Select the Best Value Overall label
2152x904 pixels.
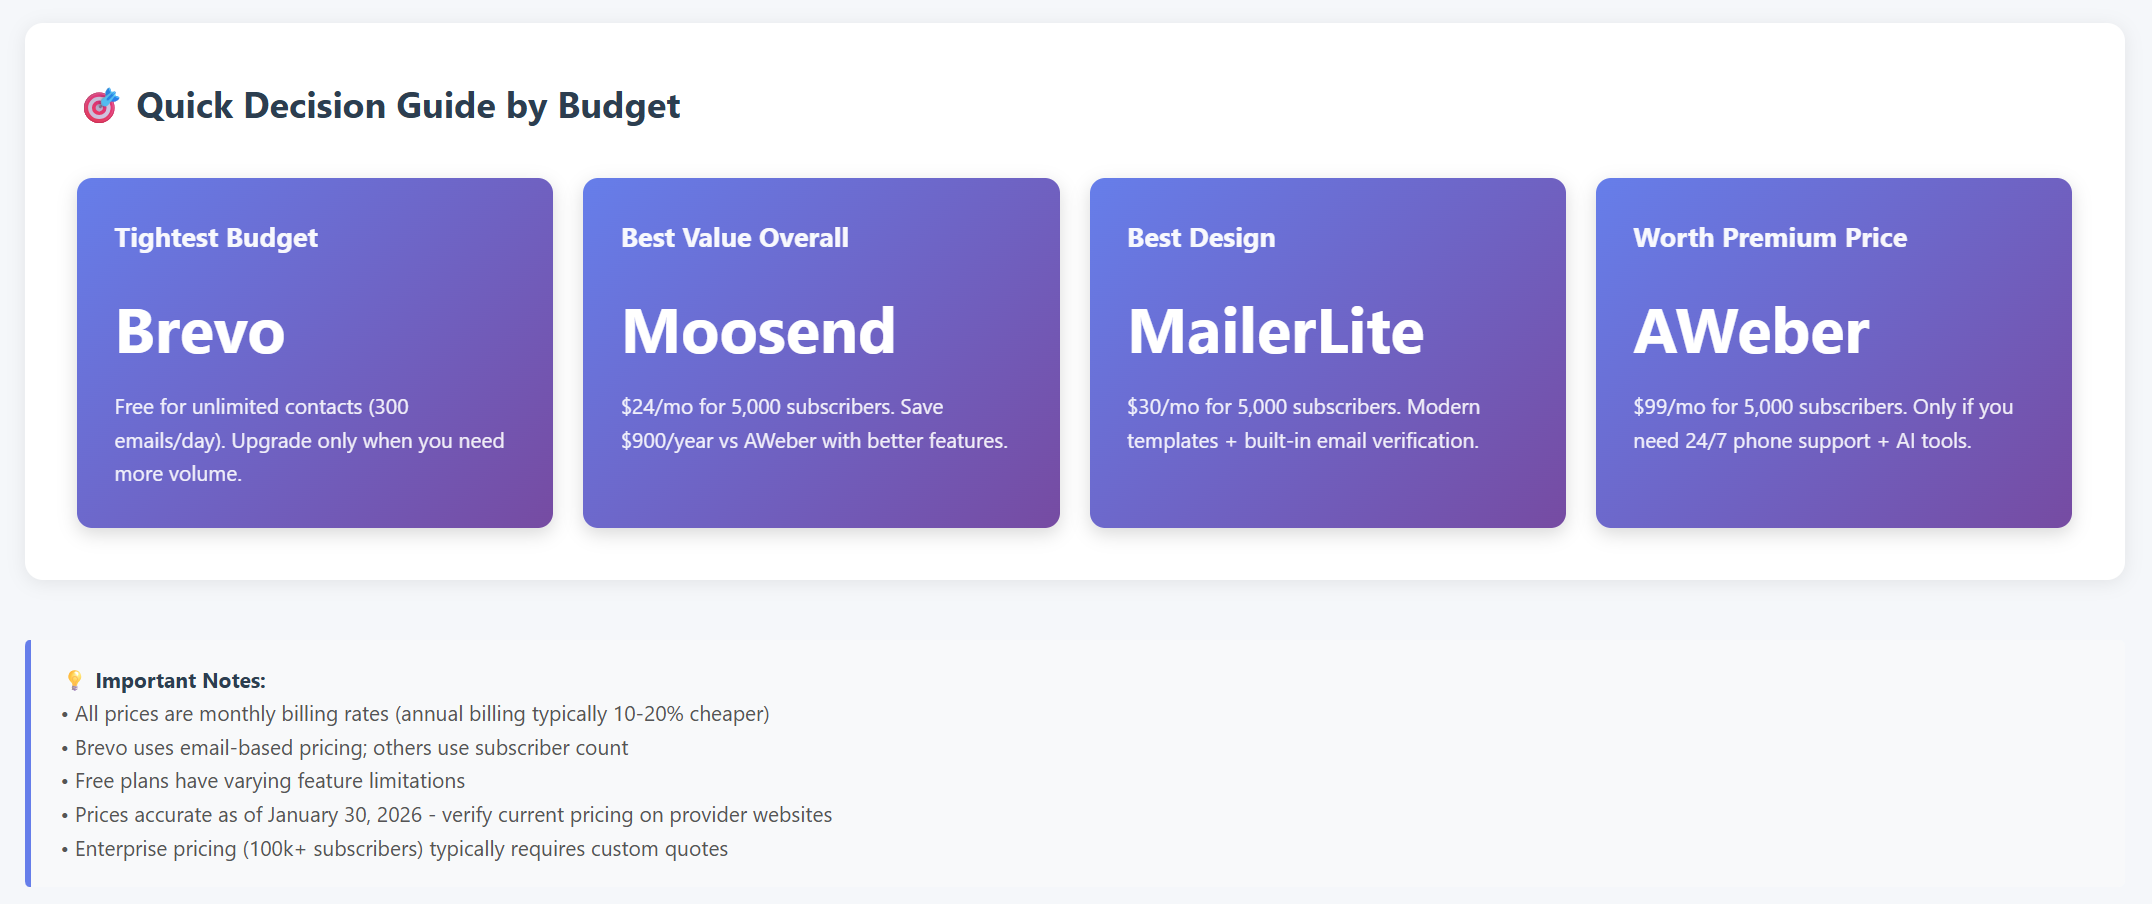tap(735, 238)
